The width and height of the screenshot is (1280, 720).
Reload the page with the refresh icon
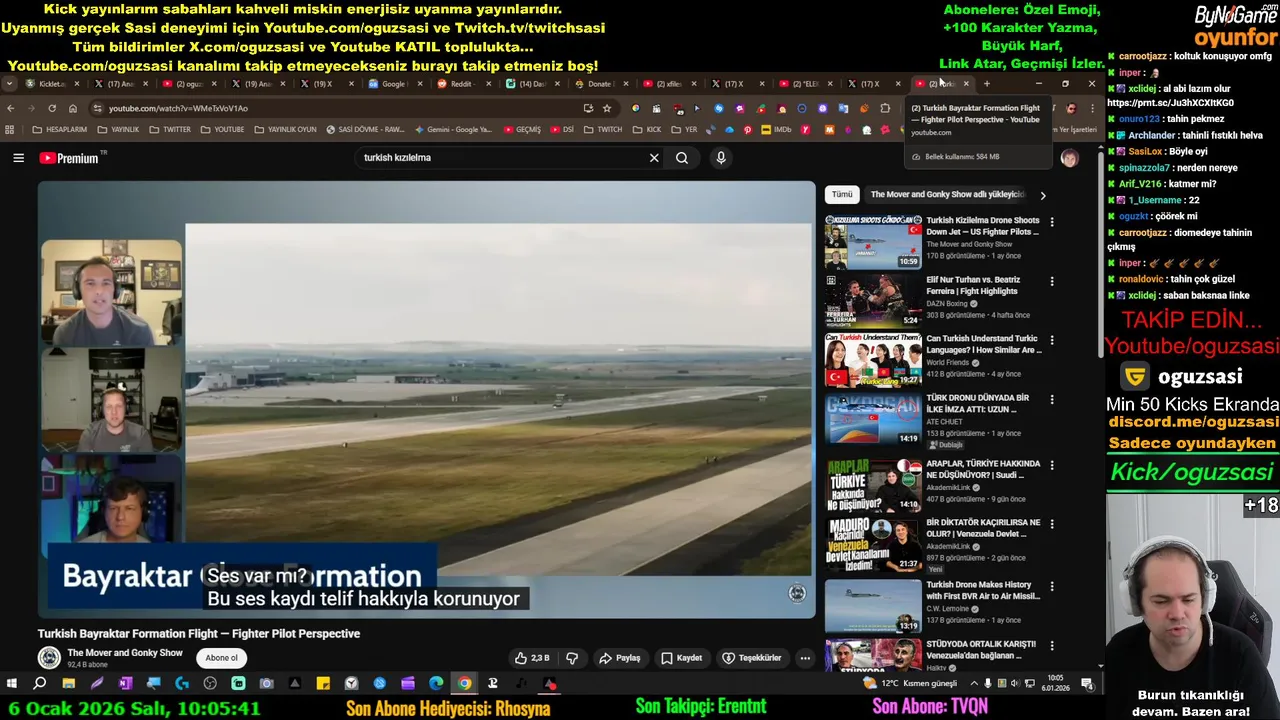[52, 108]
